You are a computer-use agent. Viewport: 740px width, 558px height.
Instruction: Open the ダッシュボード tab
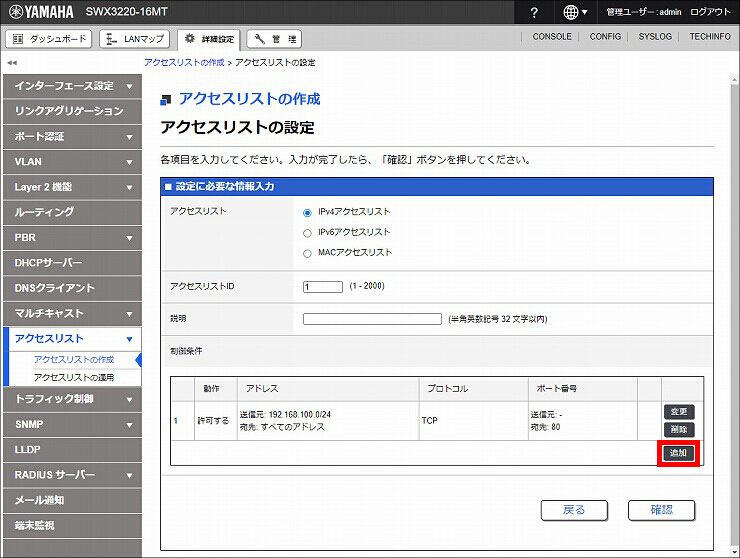pyautogui.click(x=49, y=39)
